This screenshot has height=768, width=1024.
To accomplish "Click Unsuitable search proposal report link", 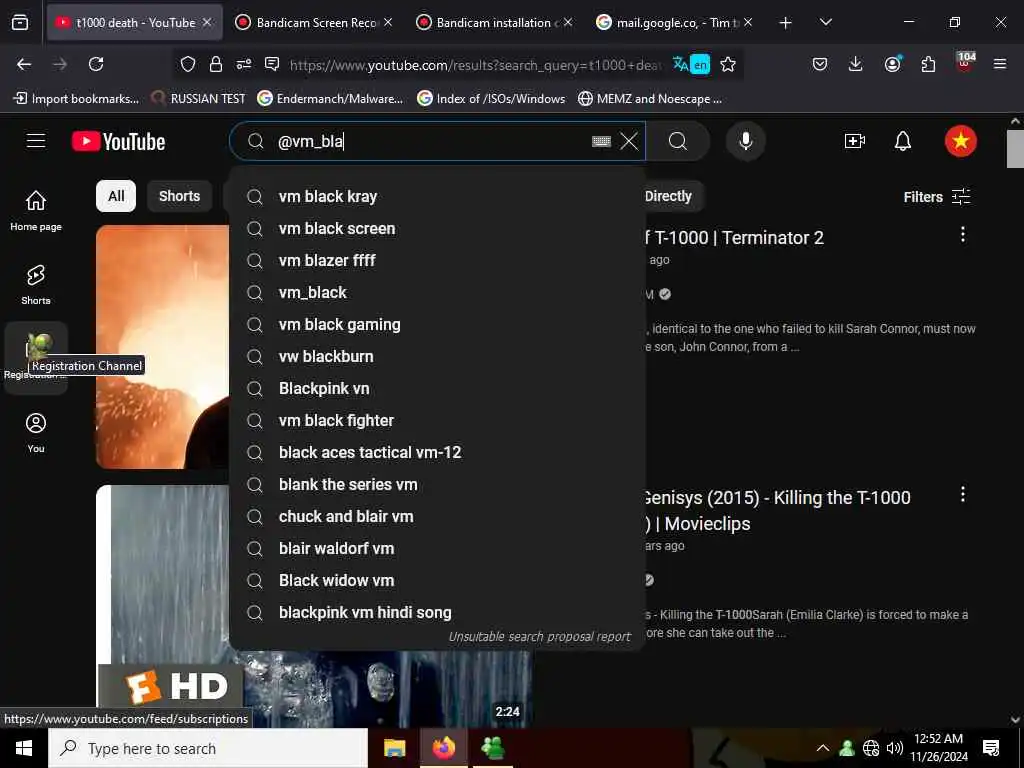I will (539, 637).
